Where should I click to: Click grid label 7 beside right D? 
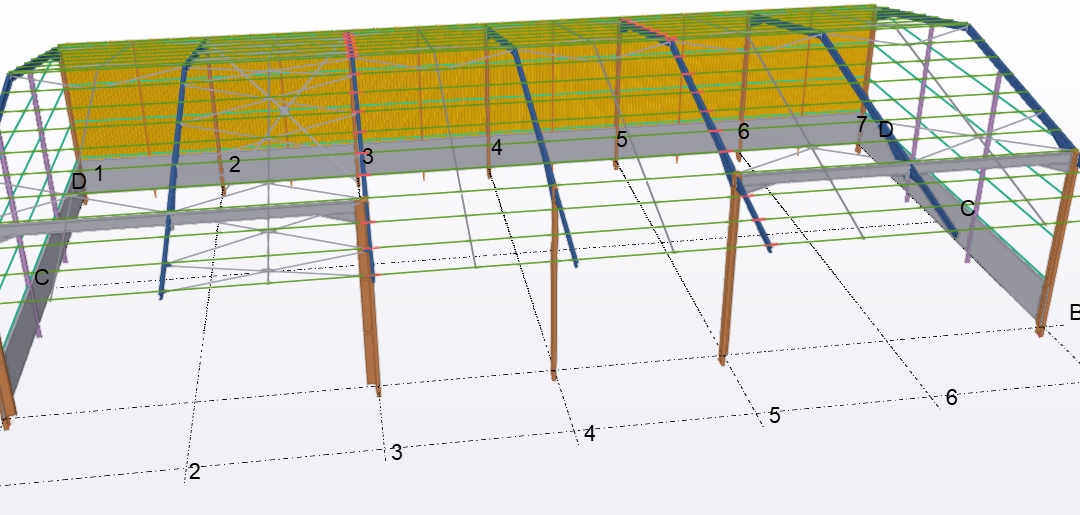pyautogui.click(x=862, y=124)
